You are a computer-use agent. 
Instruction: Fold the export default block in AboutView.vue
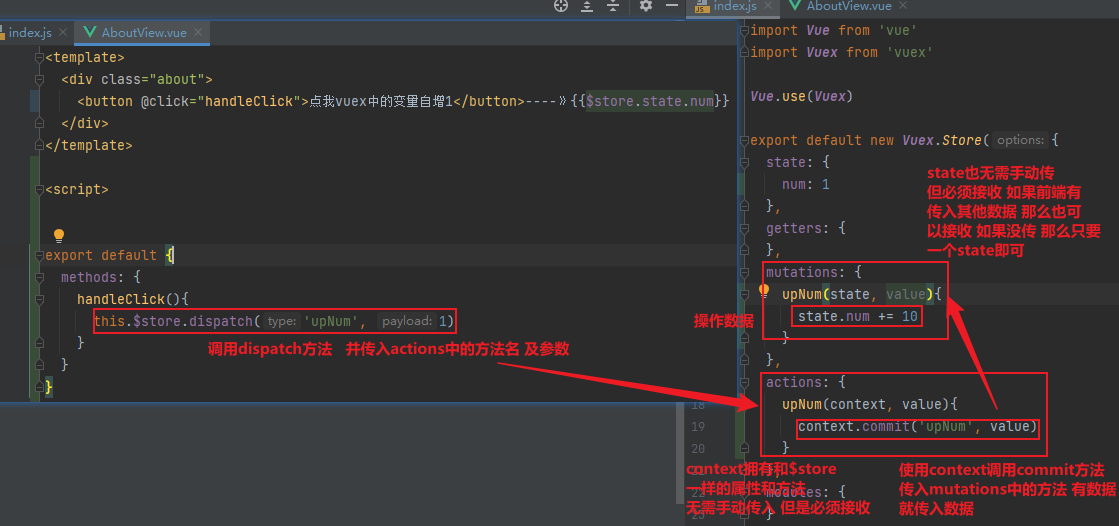(x=40, y=256)
